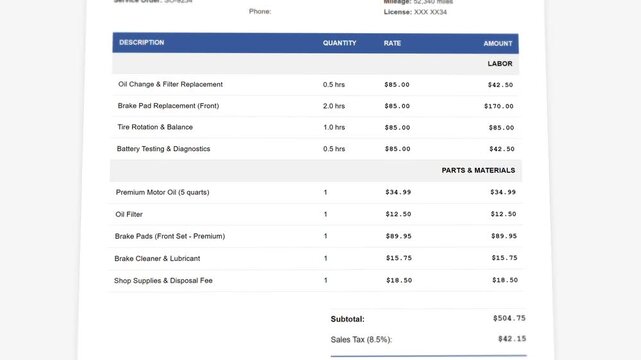Select the PARTS & MATERIALS section heading

(478, 170)
